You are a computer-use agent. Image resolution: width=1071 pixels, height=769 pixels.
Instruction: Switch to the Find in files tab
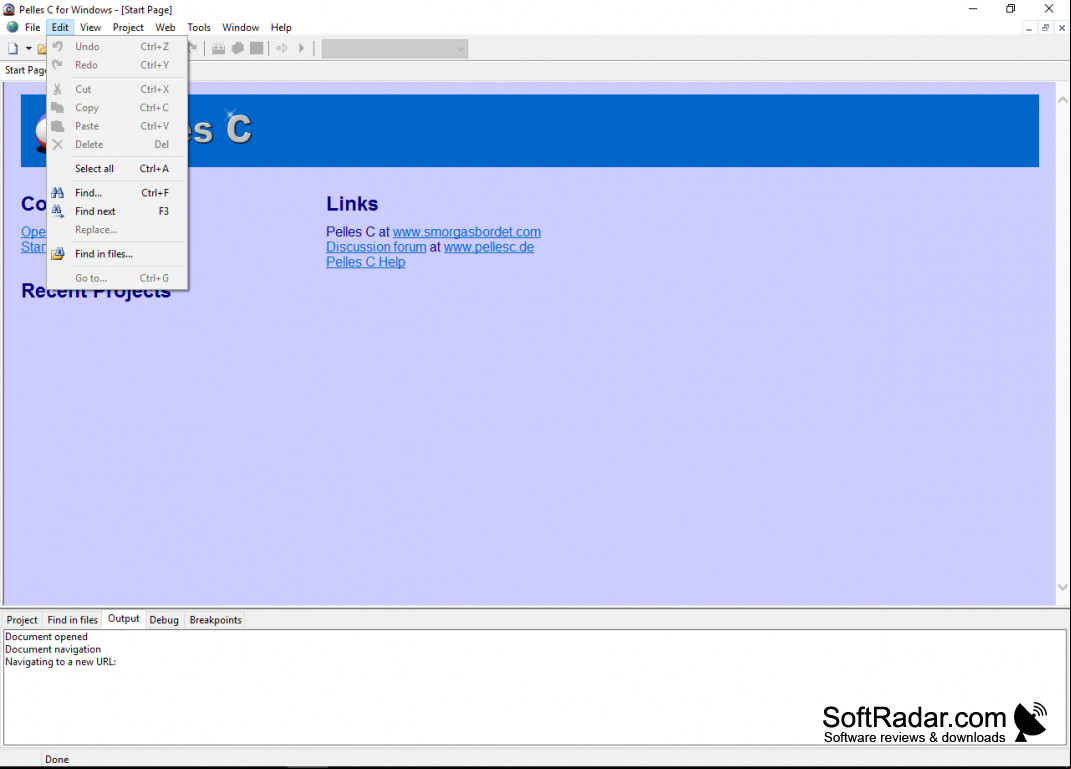[x=72, y=620]
